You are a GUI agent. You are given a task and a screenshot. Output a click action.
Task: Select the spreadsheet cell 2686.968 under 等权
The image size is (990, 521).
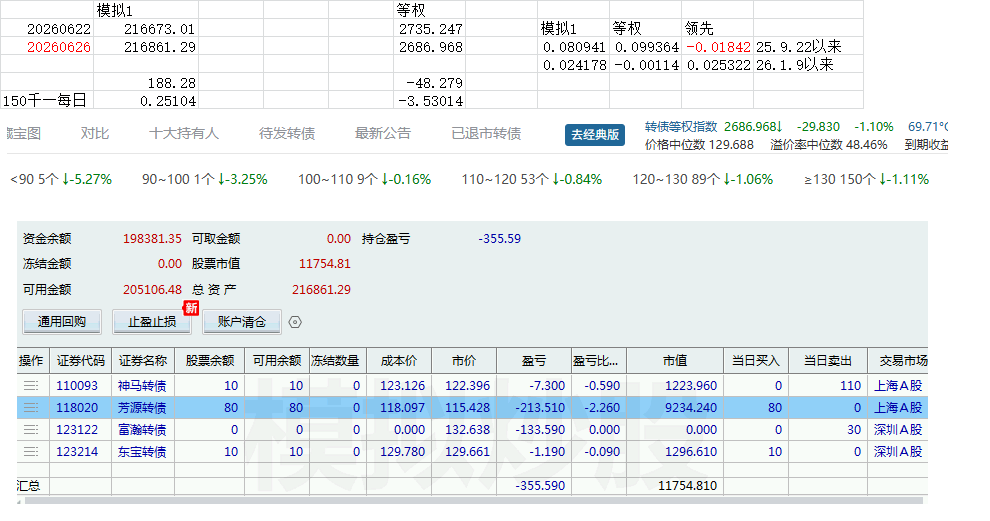429,47
